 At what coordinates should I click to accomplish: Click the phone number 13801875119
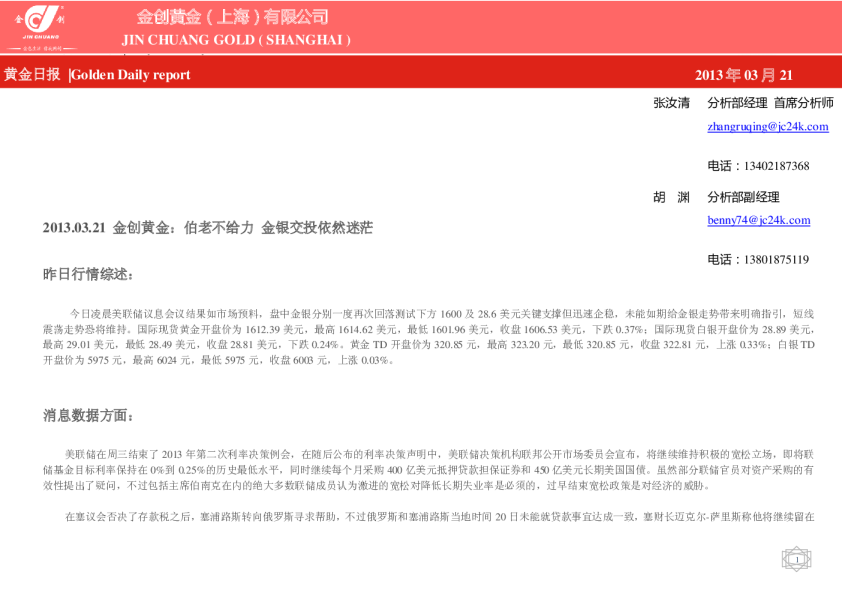pyautogui.click(x=758, y=260)
